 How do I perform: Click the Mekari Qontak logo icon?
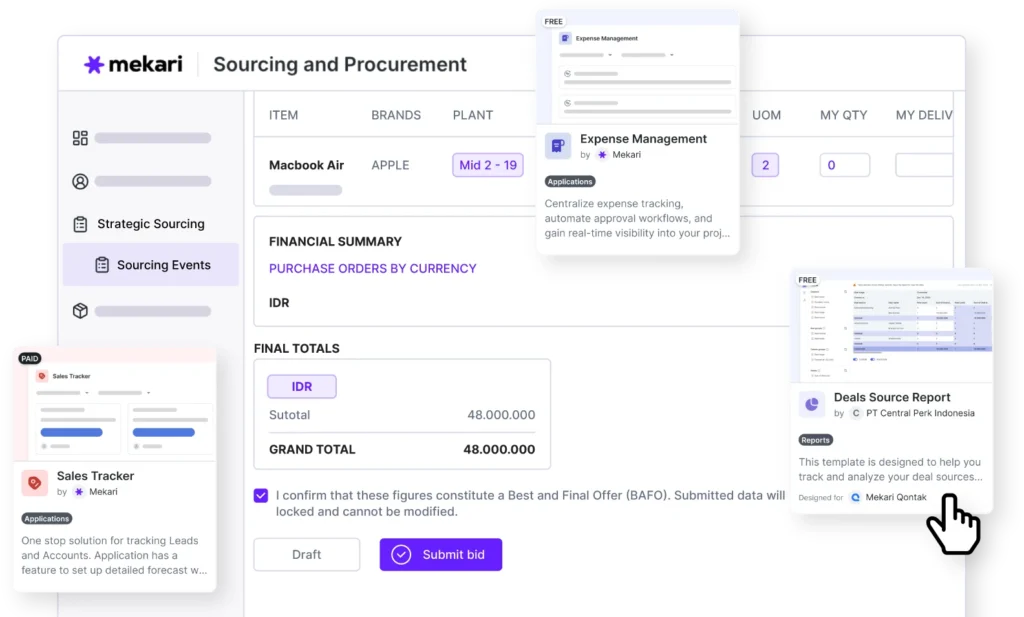click(x=855, y=498)
